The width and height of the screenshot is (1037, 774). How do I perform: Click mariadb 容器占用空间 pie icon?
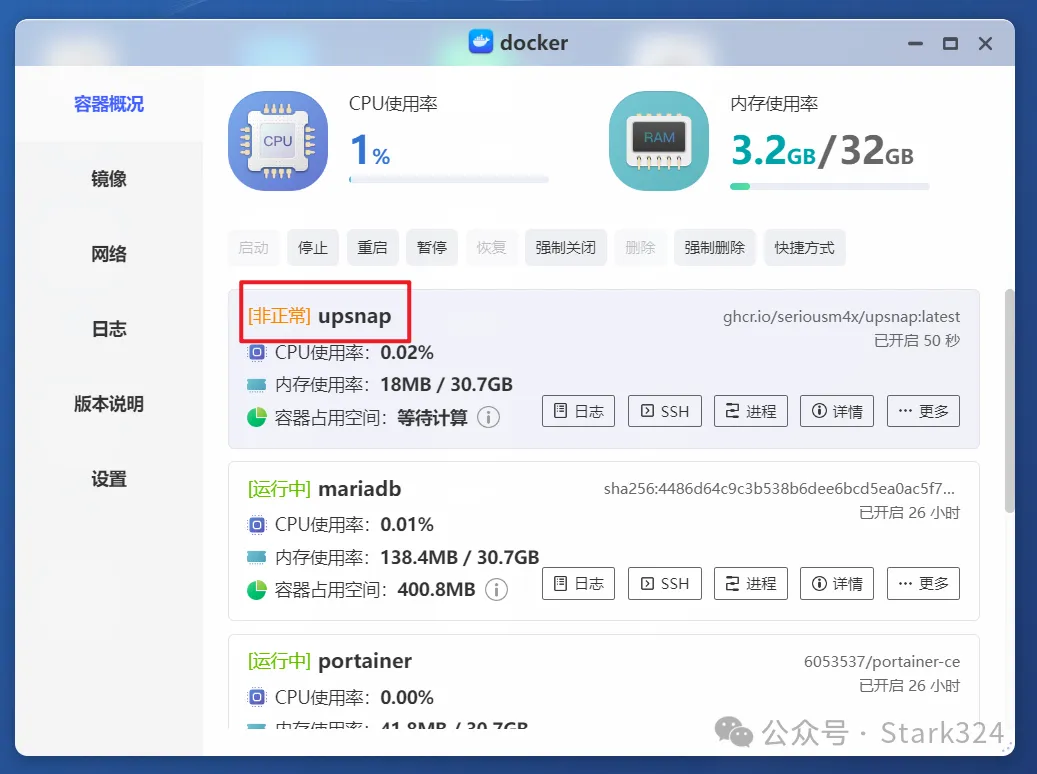(257, 589)
